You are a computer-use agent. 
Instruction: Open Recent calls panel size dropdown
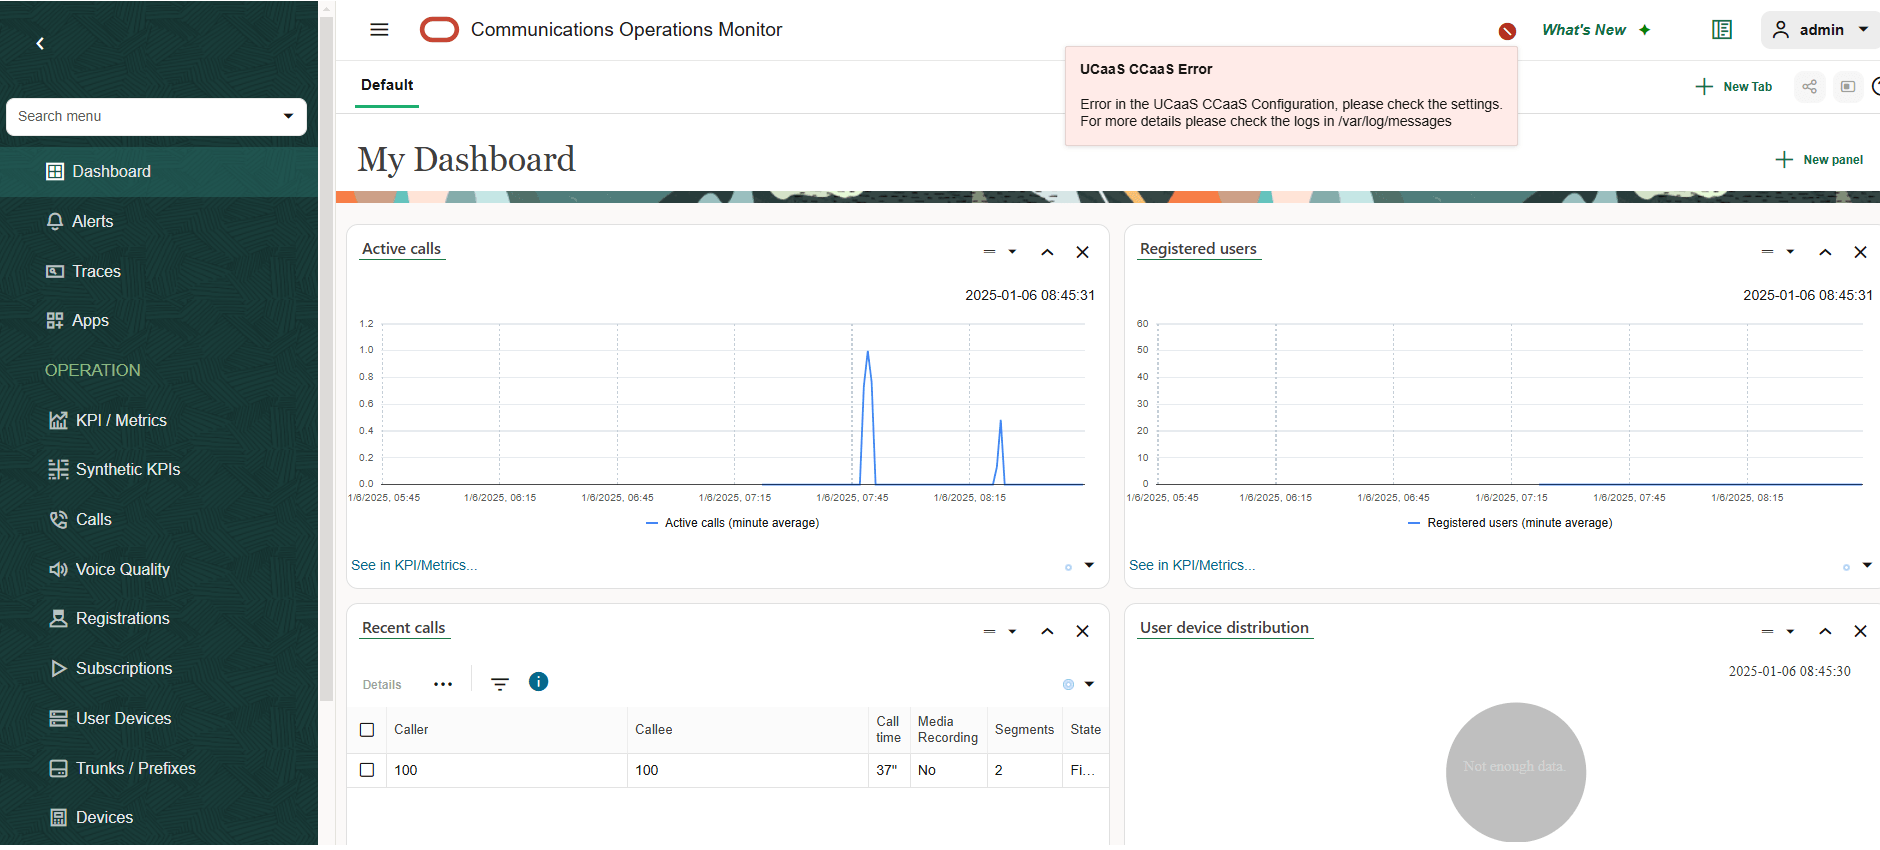(x=1000, y=631)
